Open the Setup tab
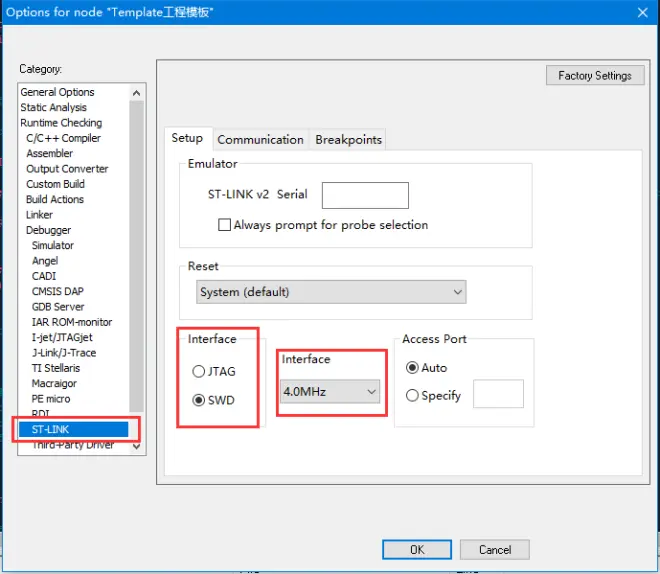660x574 pixels. pos(187,138)
